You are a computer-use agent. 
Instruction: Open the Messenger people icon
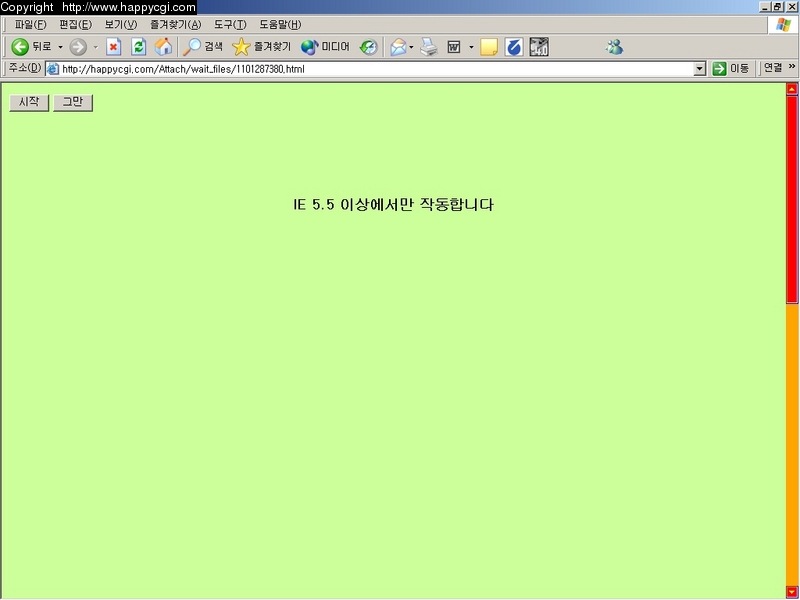tap(614, 47)
